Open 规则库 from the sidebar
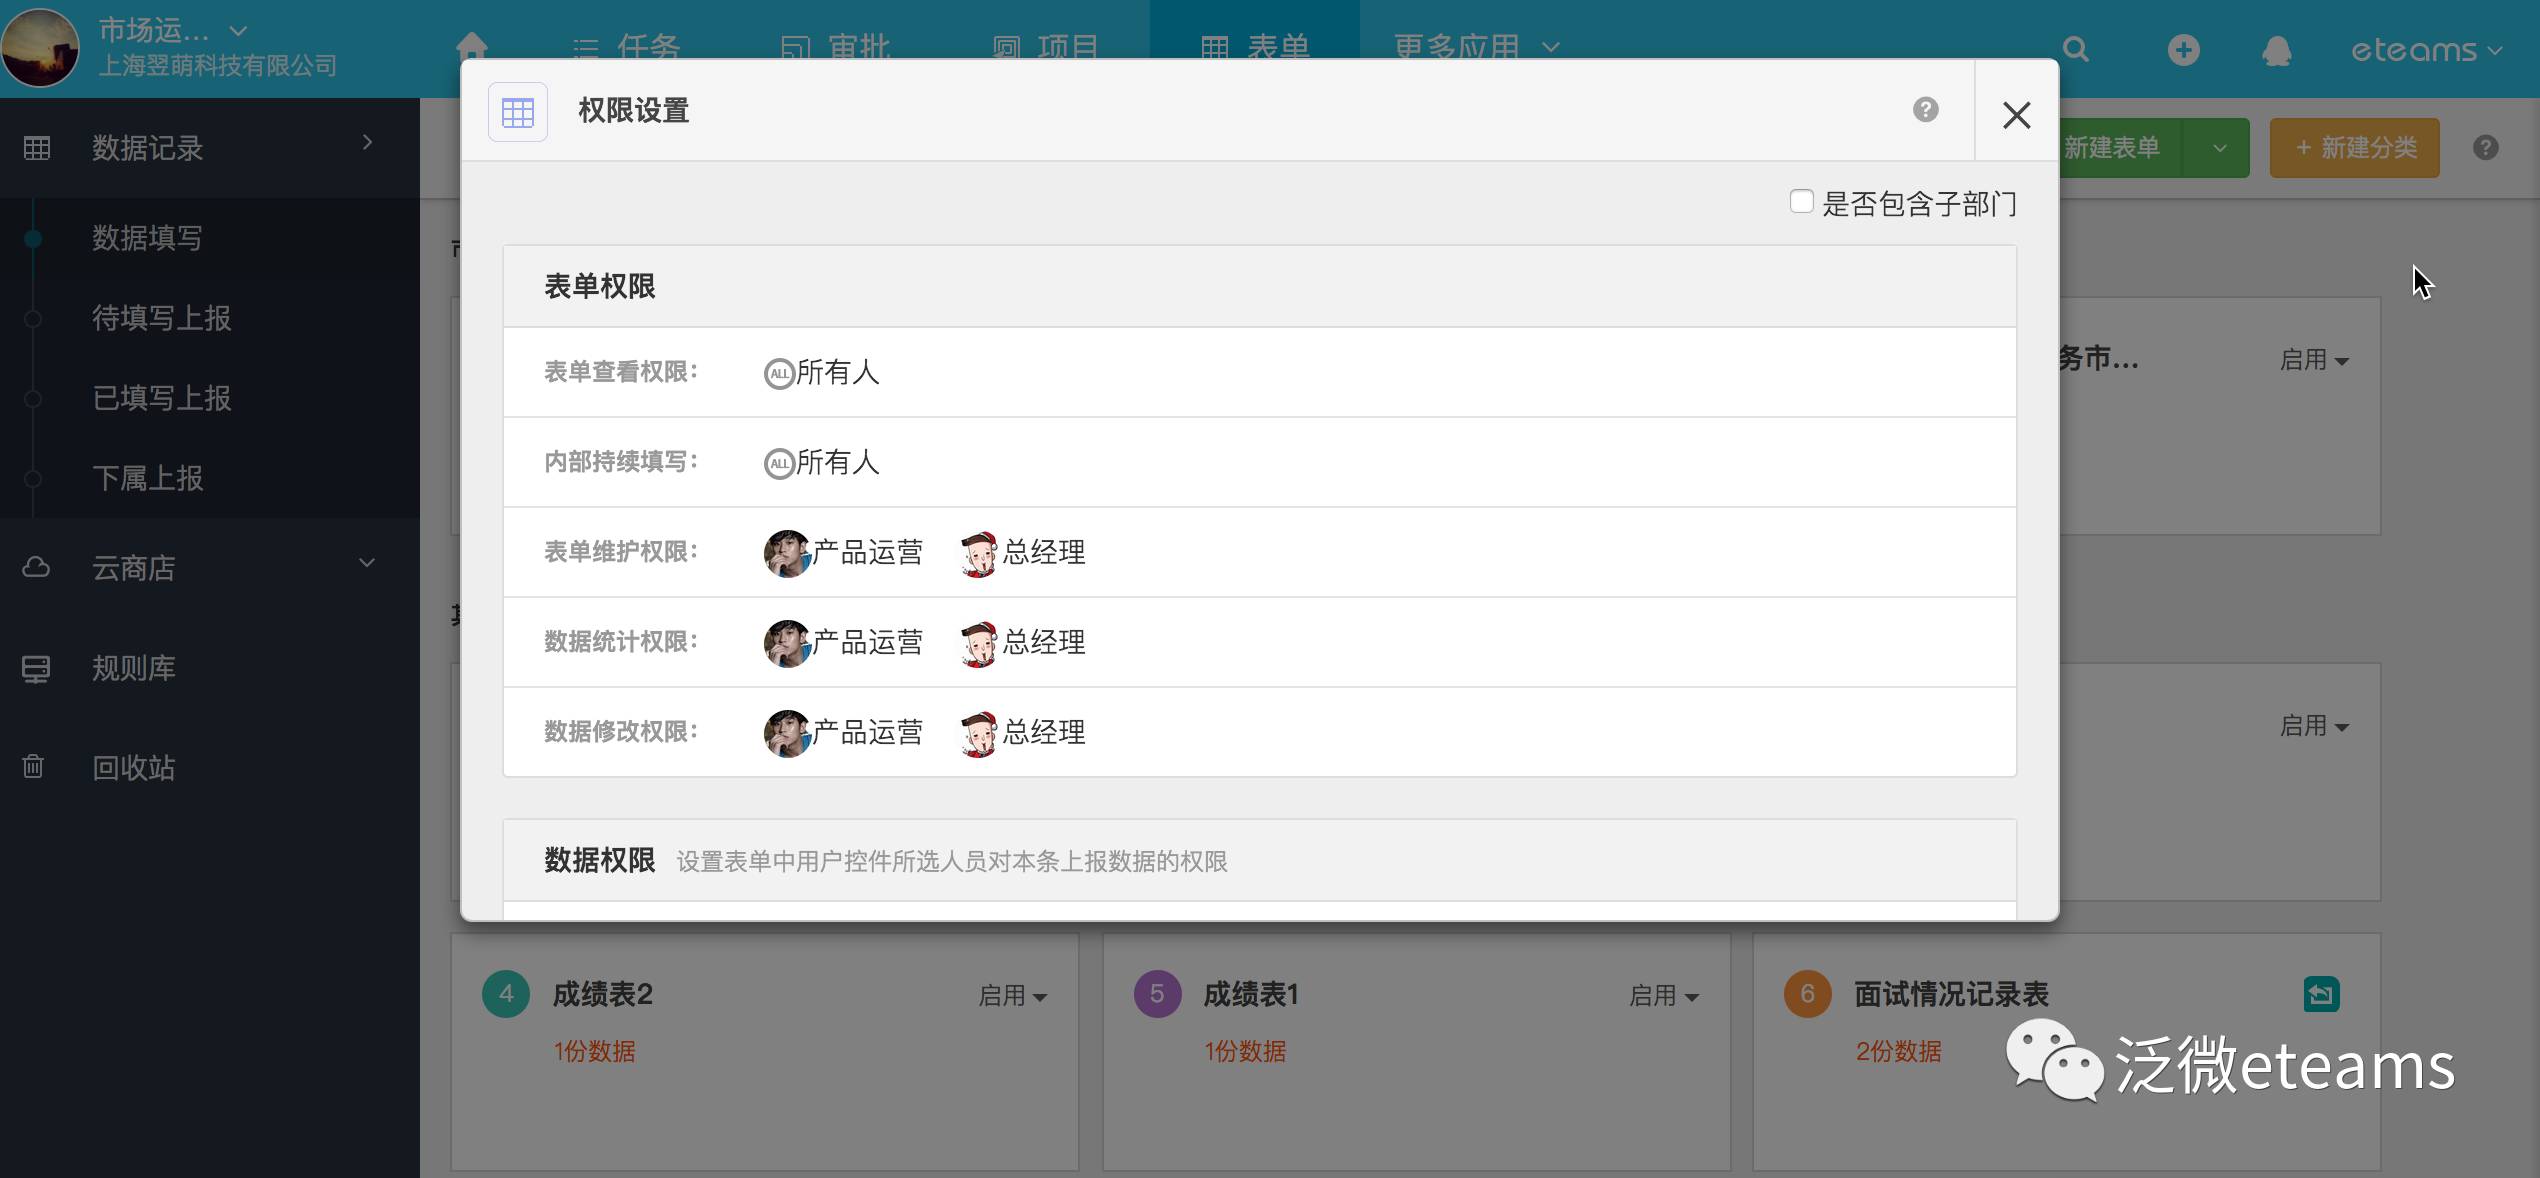 click(133, 668)
